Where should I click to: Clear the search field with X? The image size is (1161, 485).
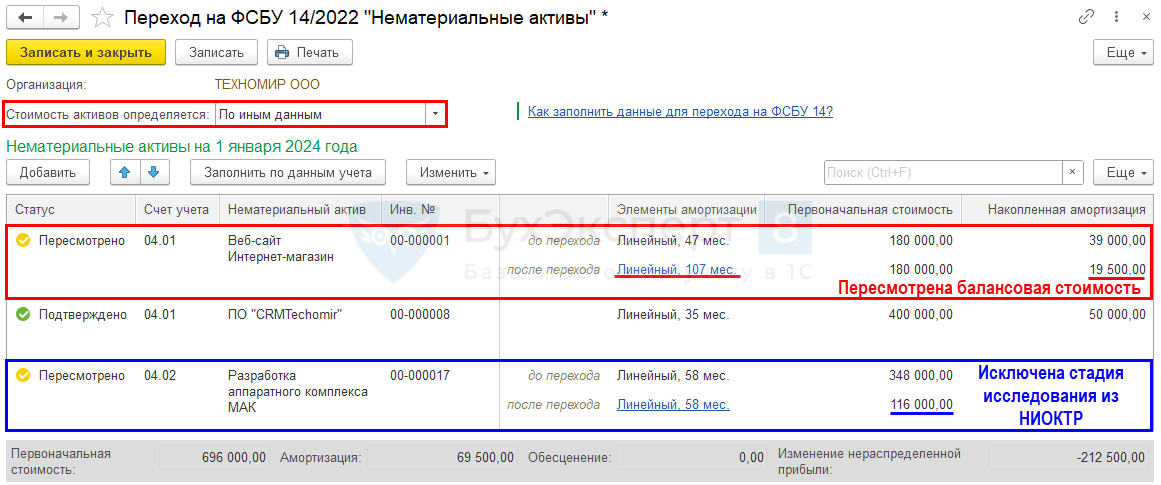(x=1073, y=172)
